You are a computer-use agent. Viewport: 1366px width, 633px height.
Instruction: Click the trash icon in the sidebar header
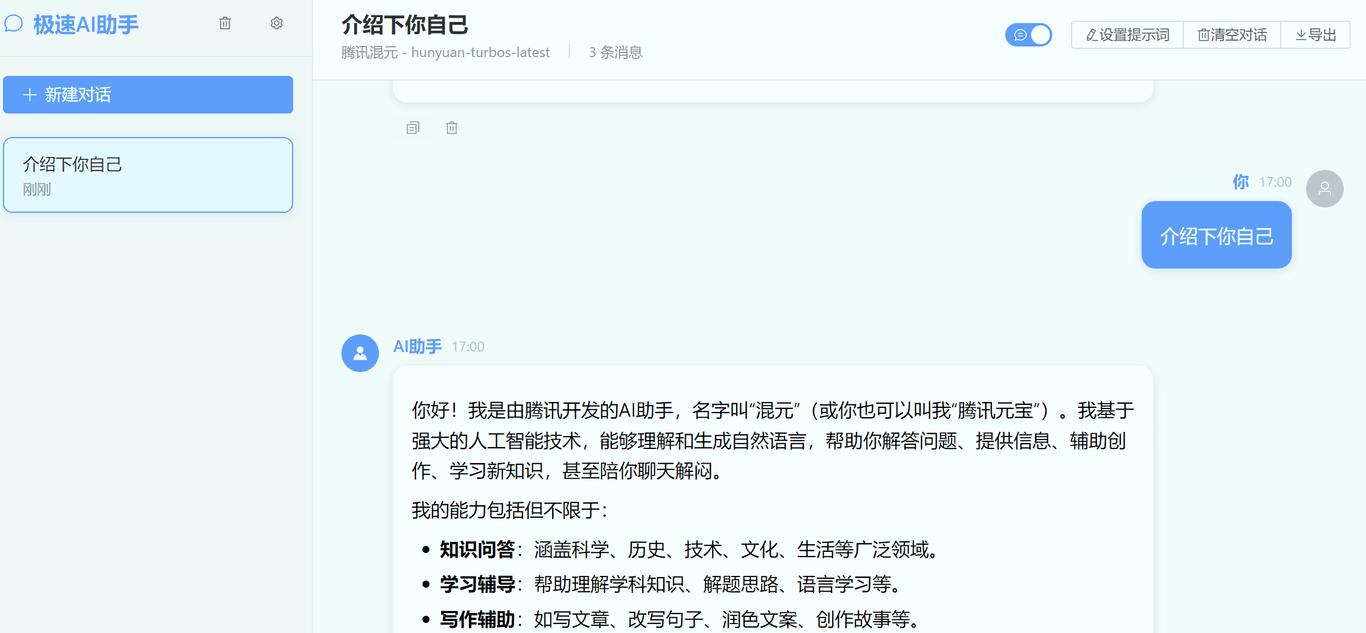225,23
